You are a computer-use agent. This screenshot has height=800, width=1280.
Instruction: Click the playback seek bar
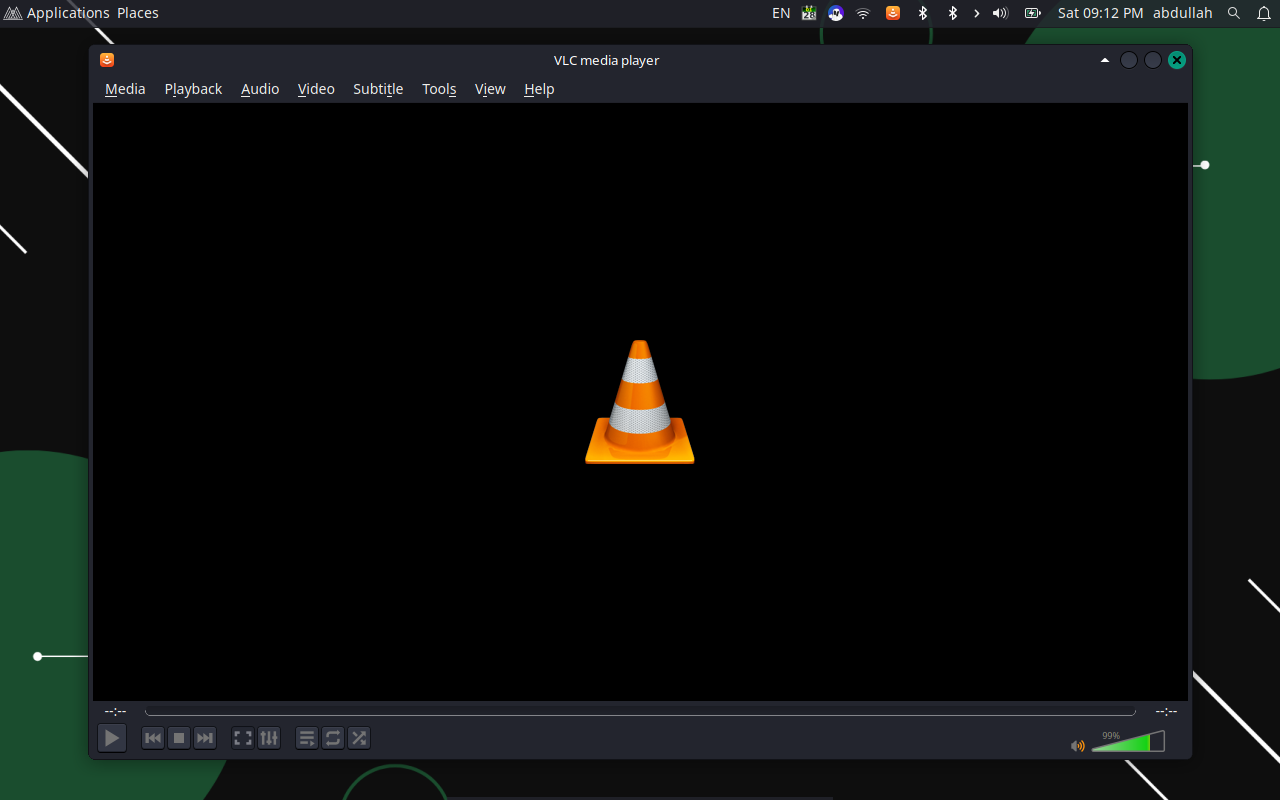click(x=640, y=712)
